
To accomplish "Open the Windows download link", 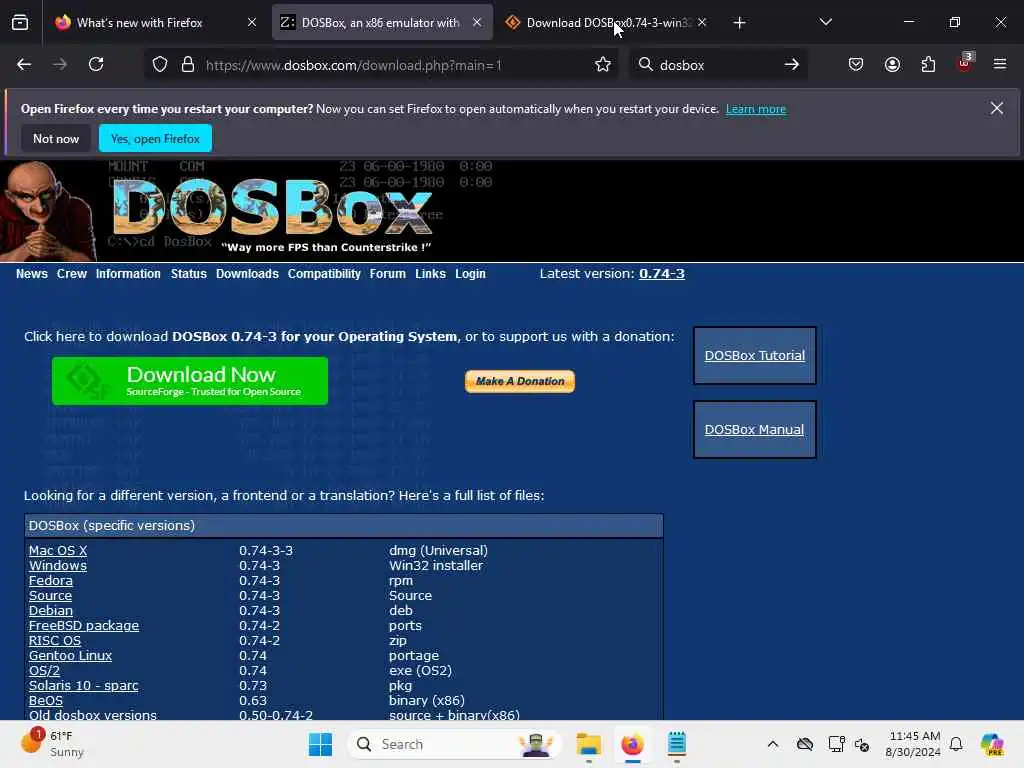I will click(x=57, y=566).
